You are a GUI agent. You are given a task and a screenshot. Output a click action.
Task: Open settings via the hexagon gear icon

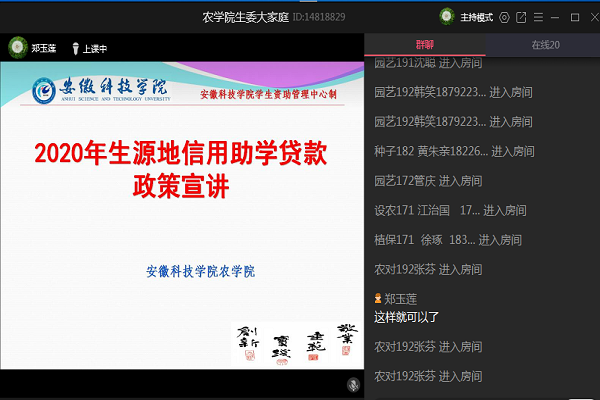click(504, 17)
